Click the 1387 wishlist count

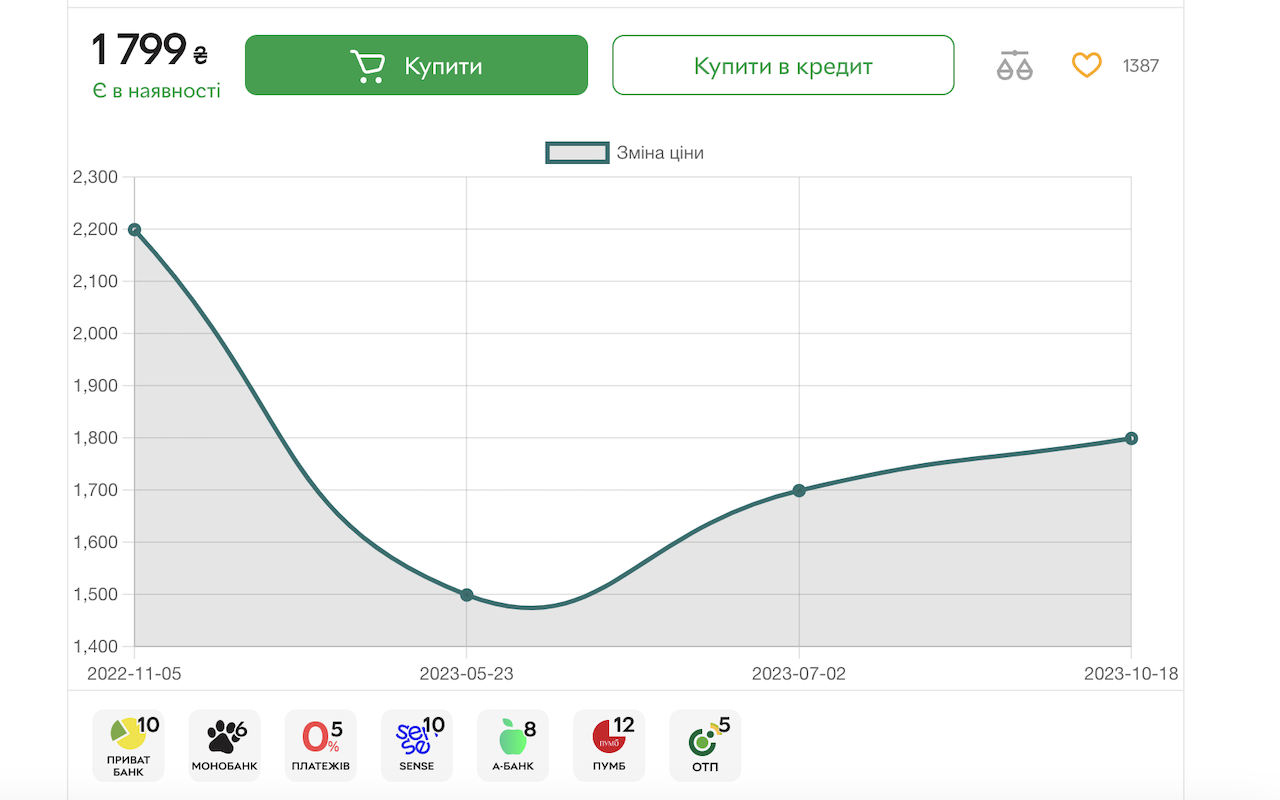(1141, 66)
